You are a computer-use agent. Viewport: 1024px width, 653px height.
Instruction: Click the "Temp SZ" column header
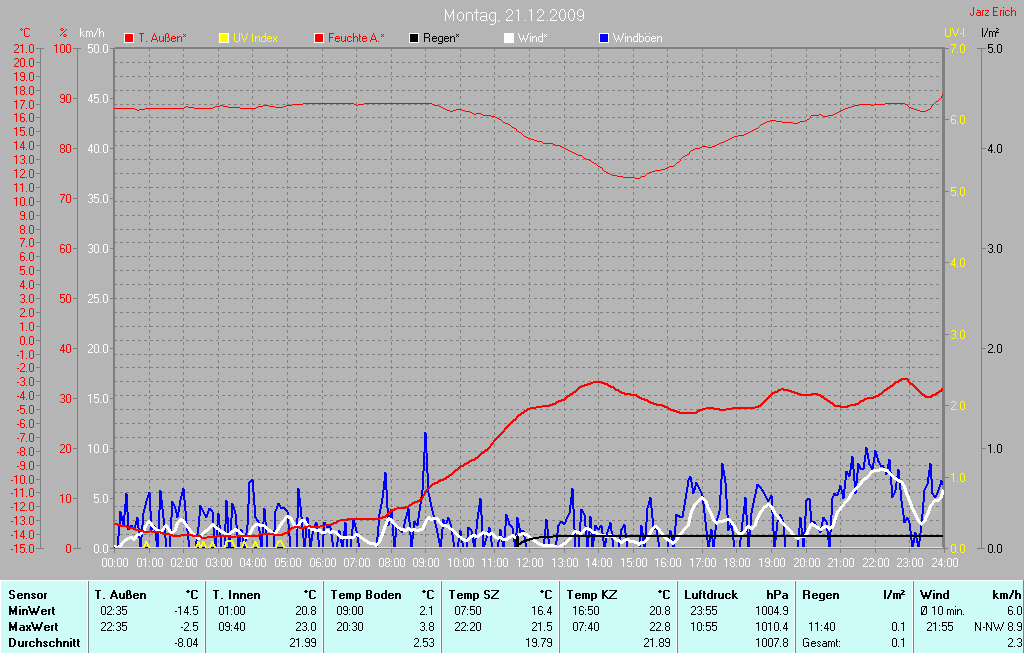(473, 595)
